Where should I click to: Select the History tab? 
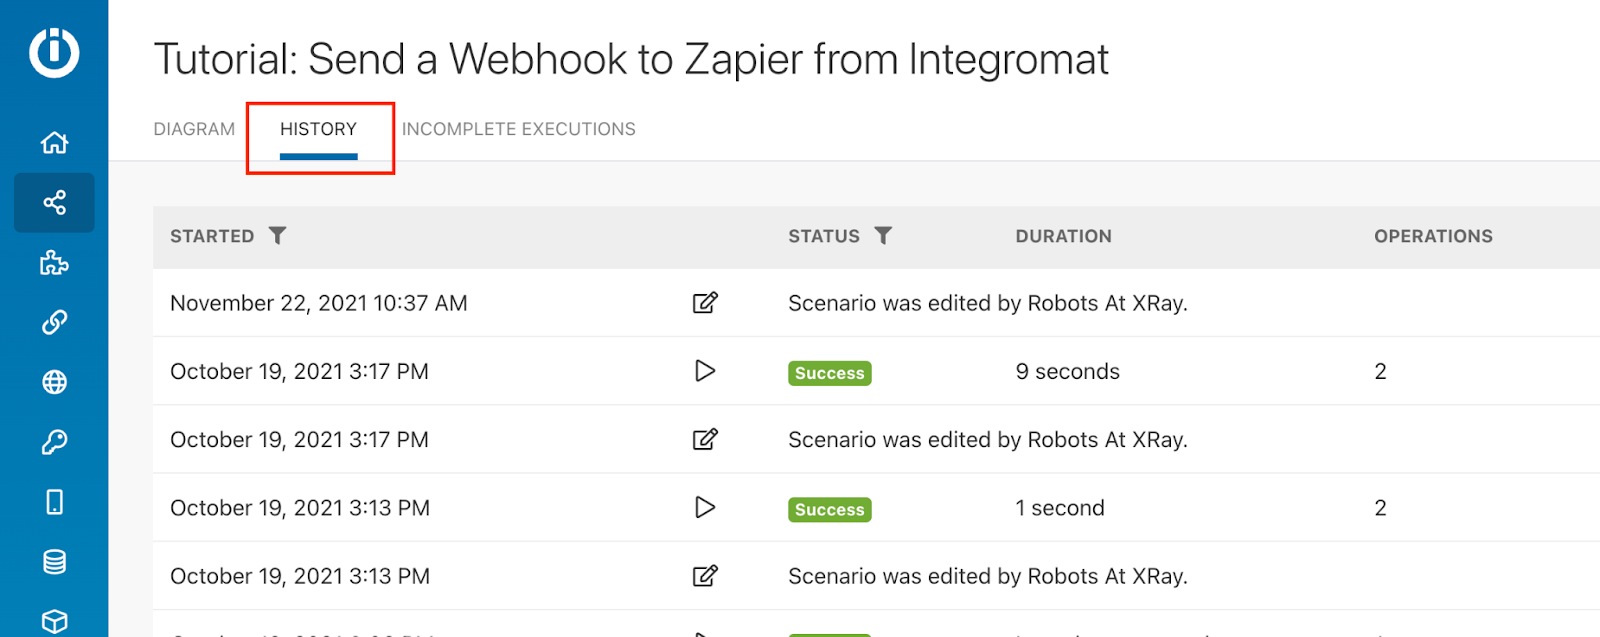click(x=318, y=129)
